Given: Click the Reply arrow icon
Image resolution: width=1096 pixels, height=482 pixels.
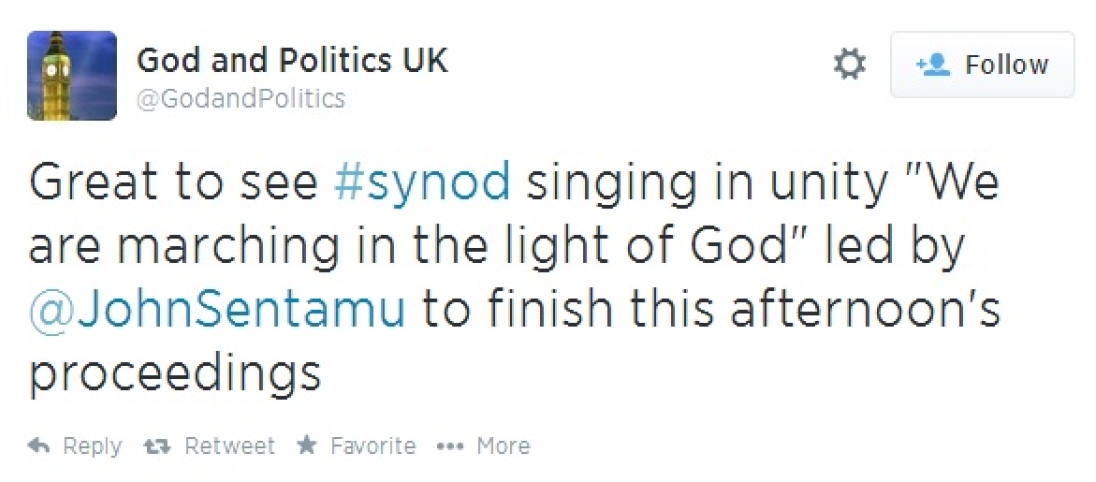Looking at the screenshot, I should coord(39,446).
